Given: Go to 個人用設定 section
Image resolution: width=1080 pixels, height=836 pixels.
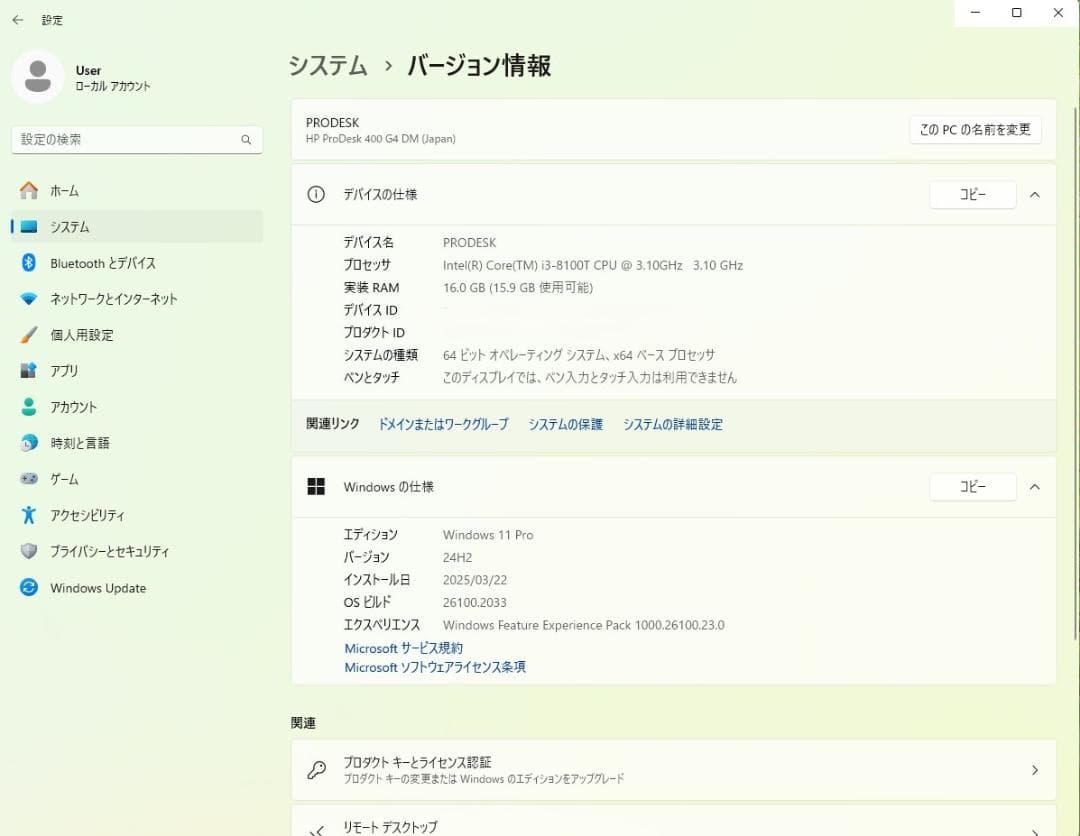Looking at the screenshot, I should point(137,335).
